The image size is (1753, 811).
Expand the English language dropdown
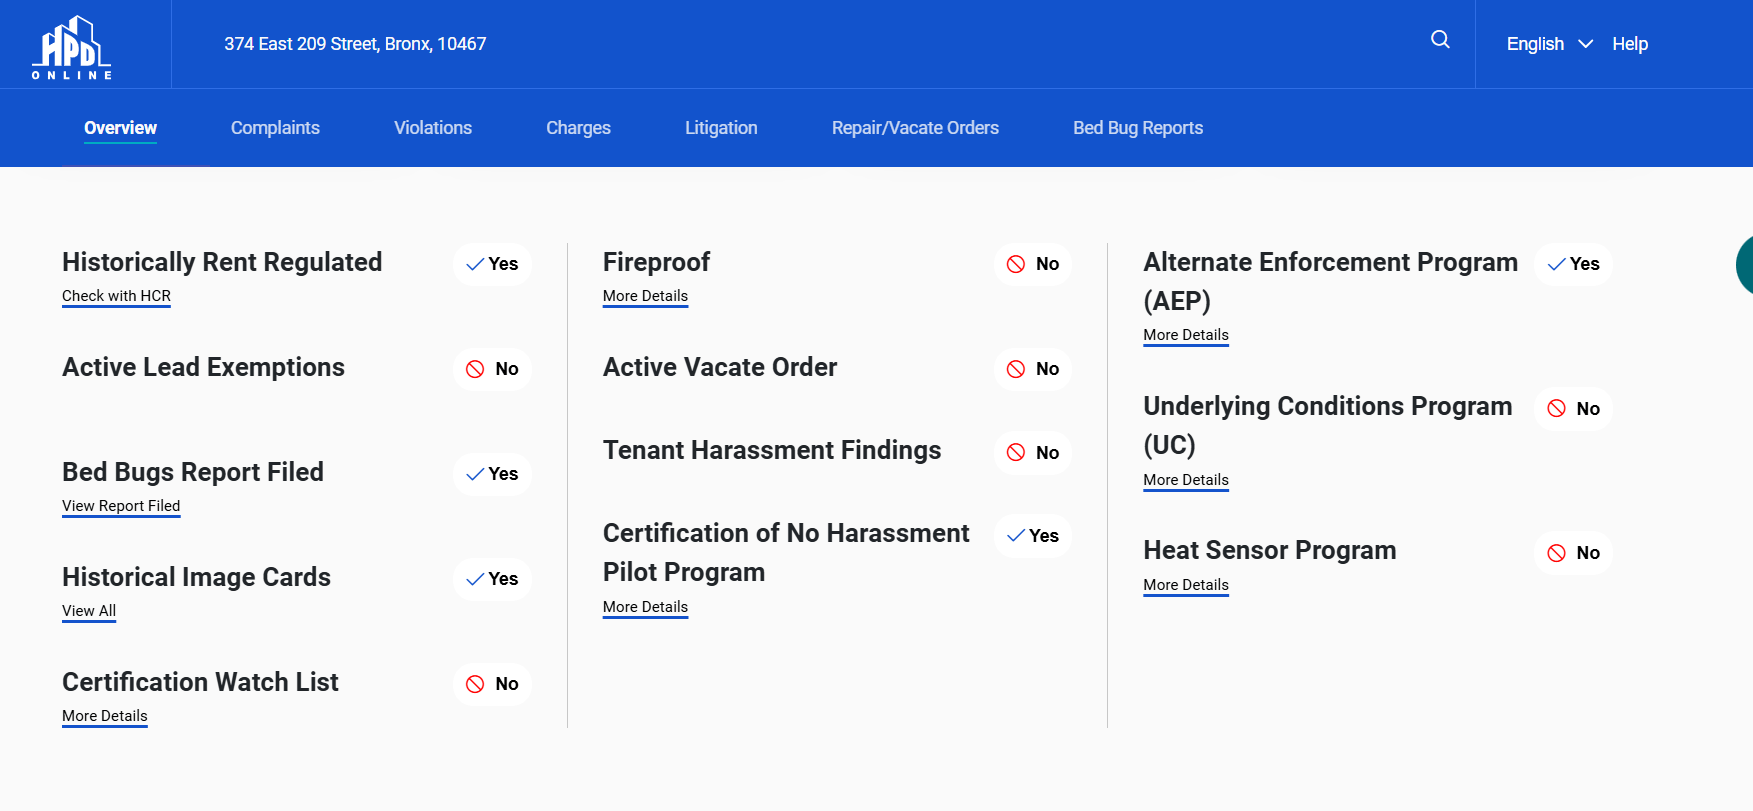pyautogui.click(x=1549, y=44)
